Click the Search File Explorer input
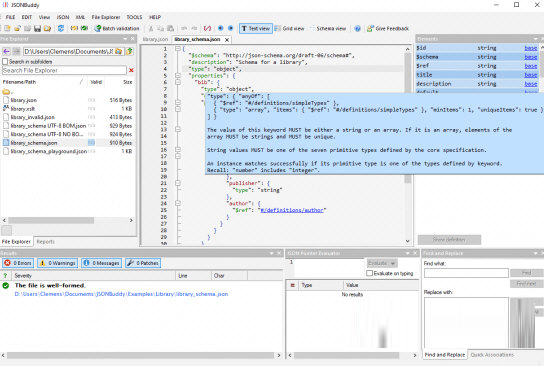This screenshot has height=366, width=544. coord(64,70)
